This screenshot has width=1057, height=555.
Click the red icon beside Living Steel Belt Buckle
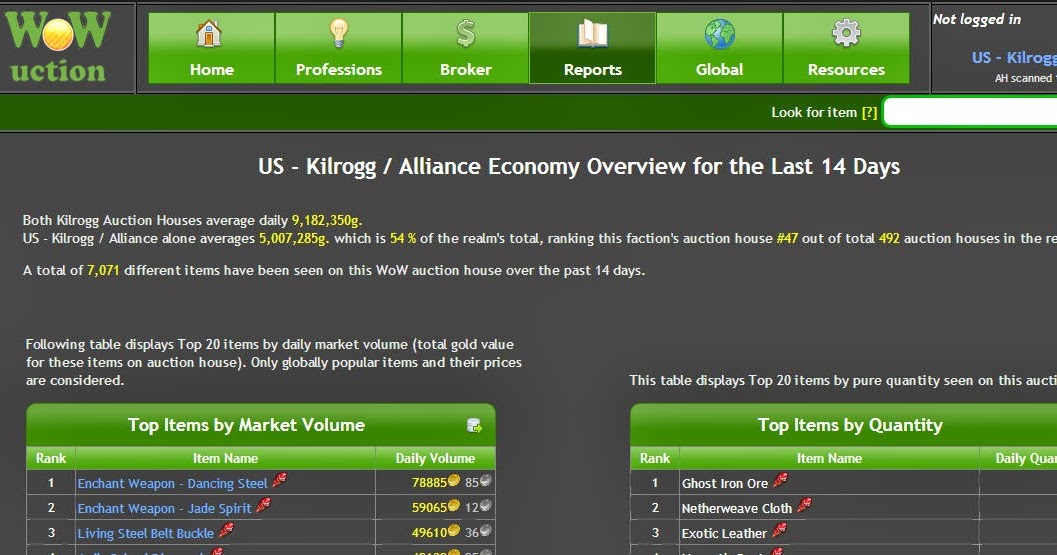226,530
